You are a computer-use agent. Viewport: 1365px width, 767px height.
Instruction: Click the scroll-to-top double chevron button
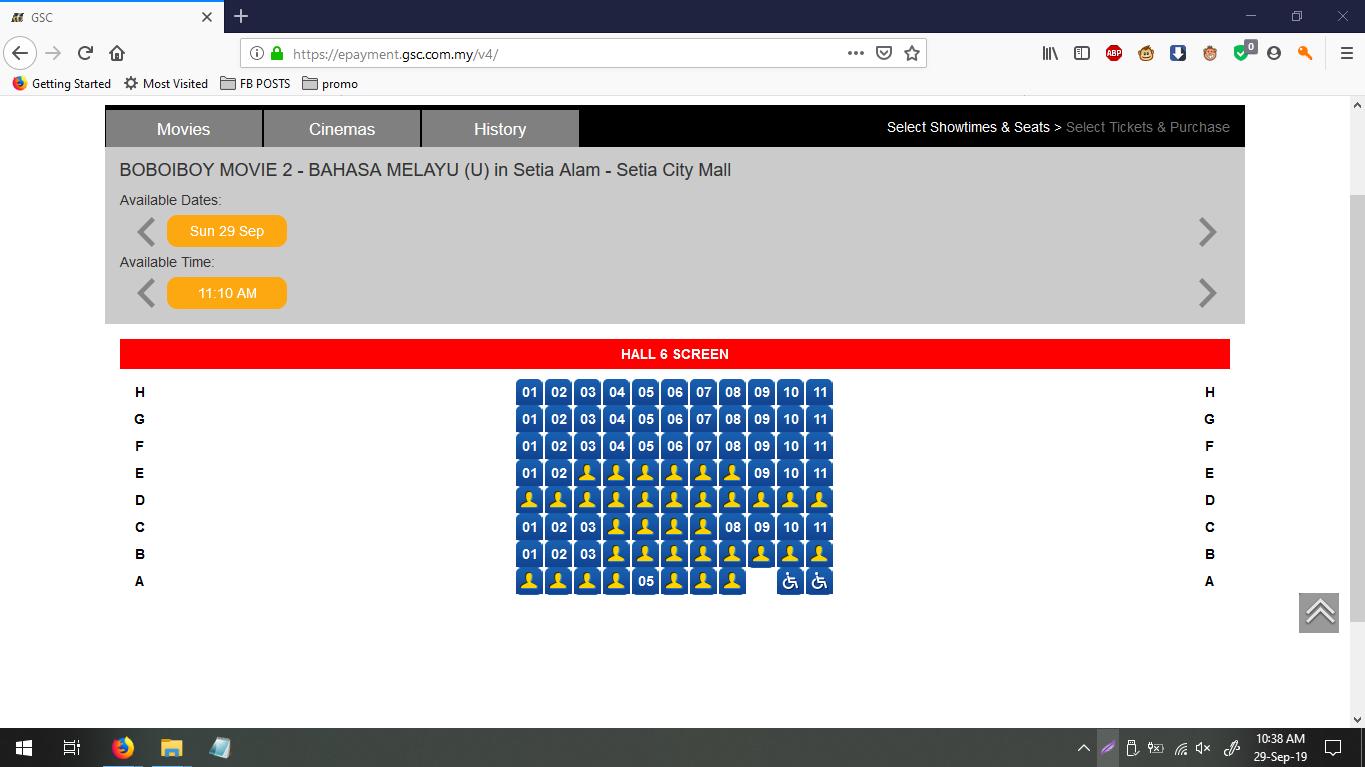(x=1319, y=612)
